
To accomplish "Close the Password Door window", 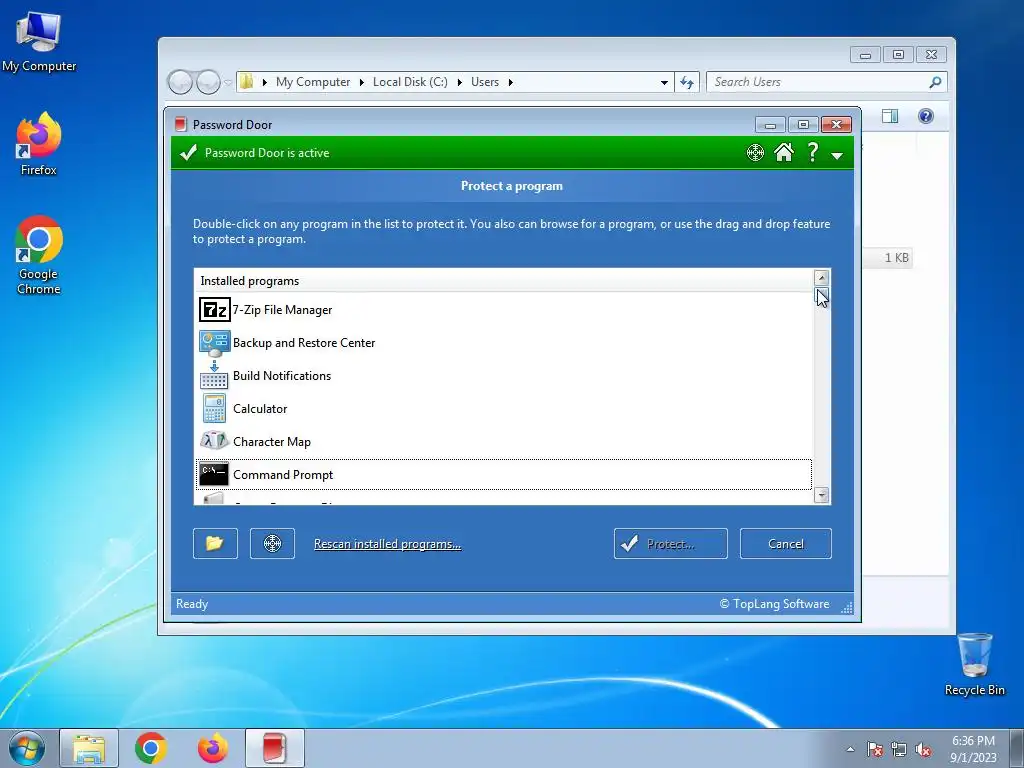I will [x=836, y=125].
